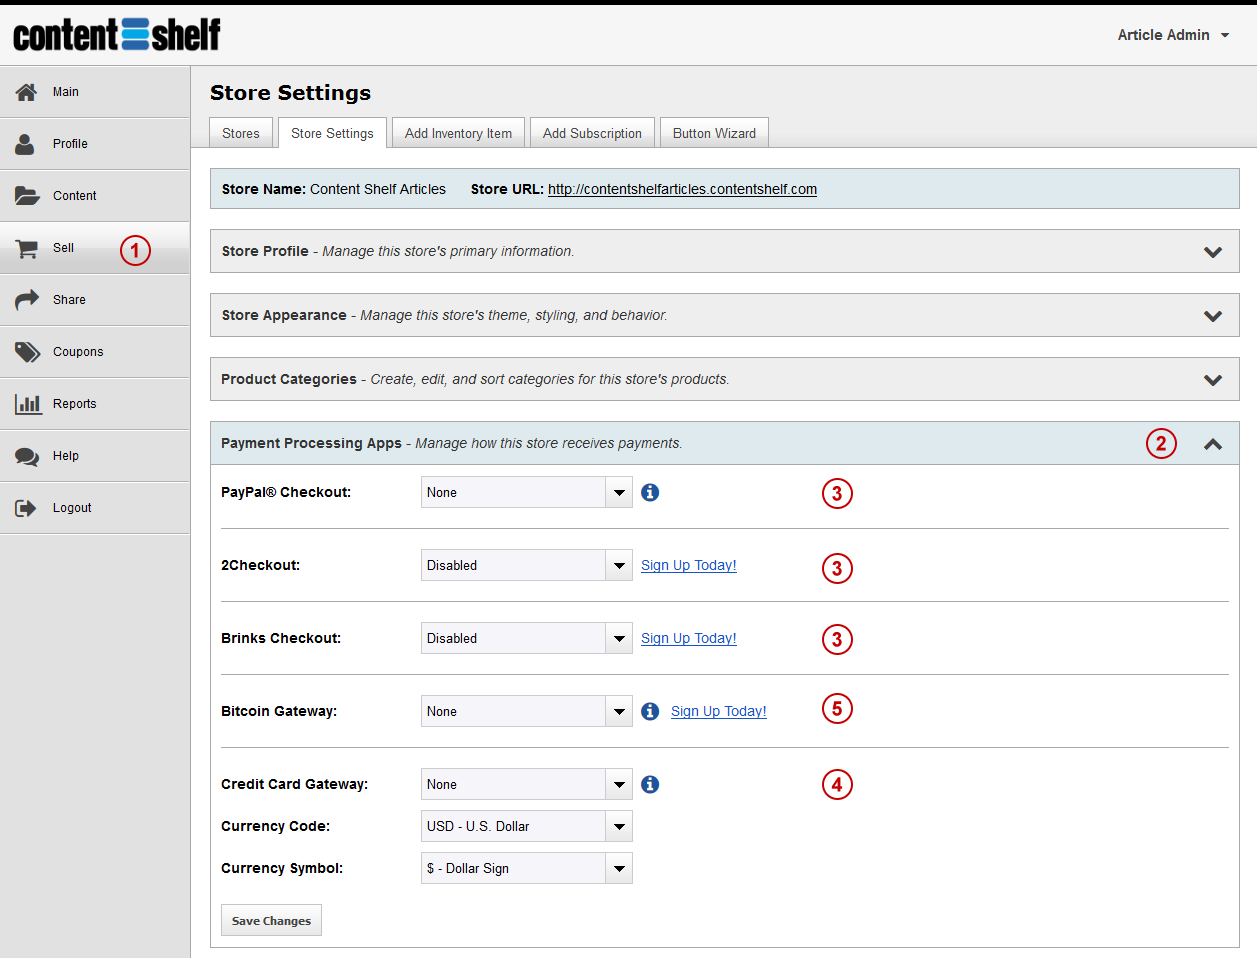Open the Reports sidebar menu item
Viewport: 1257px width, 958px height.
(95, 404)
